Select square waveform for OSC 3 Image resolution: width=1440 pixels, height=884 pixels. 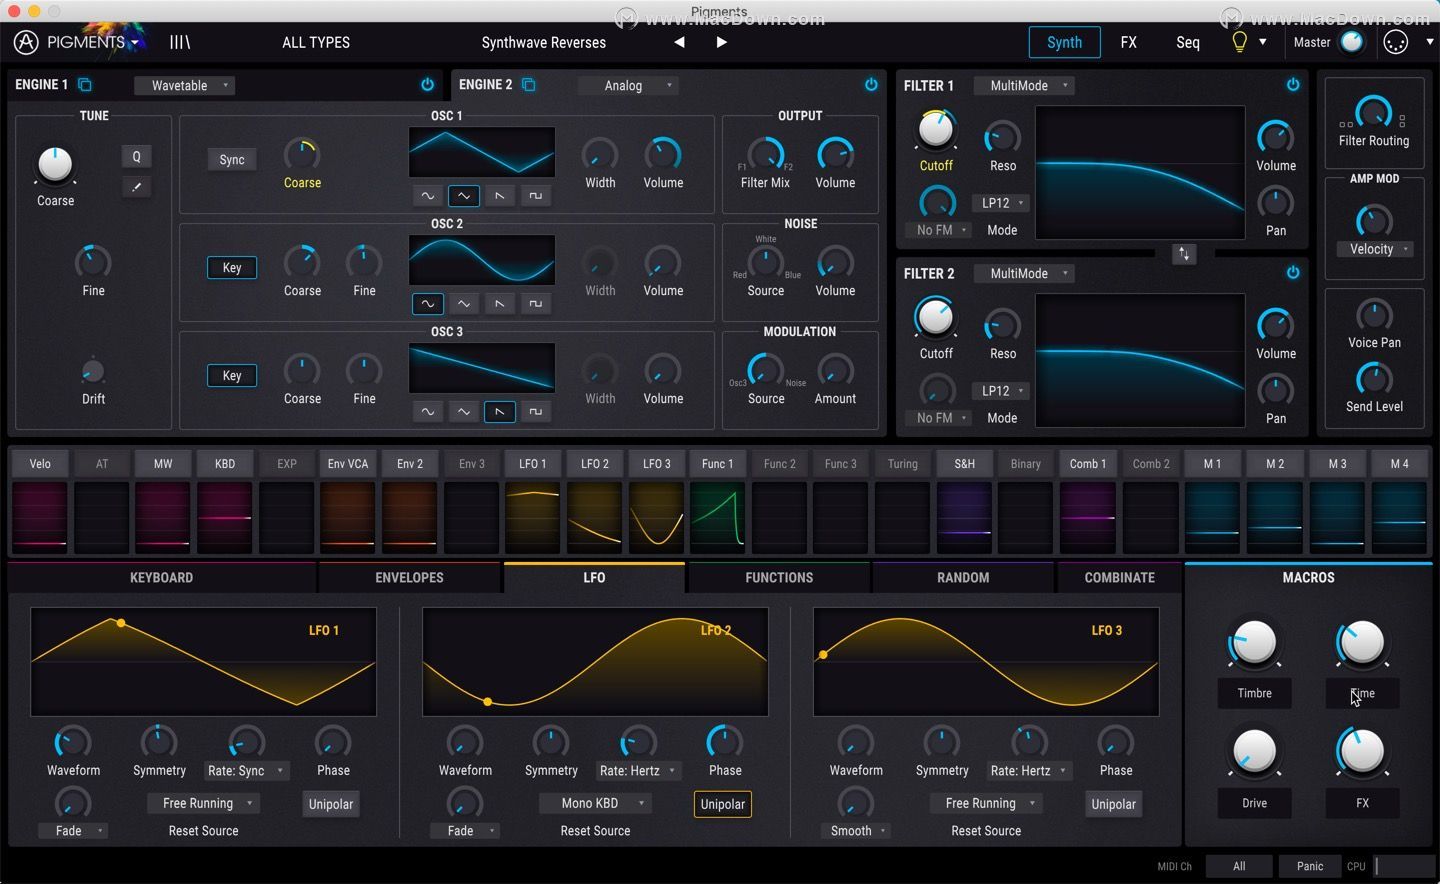coord(536,412)
